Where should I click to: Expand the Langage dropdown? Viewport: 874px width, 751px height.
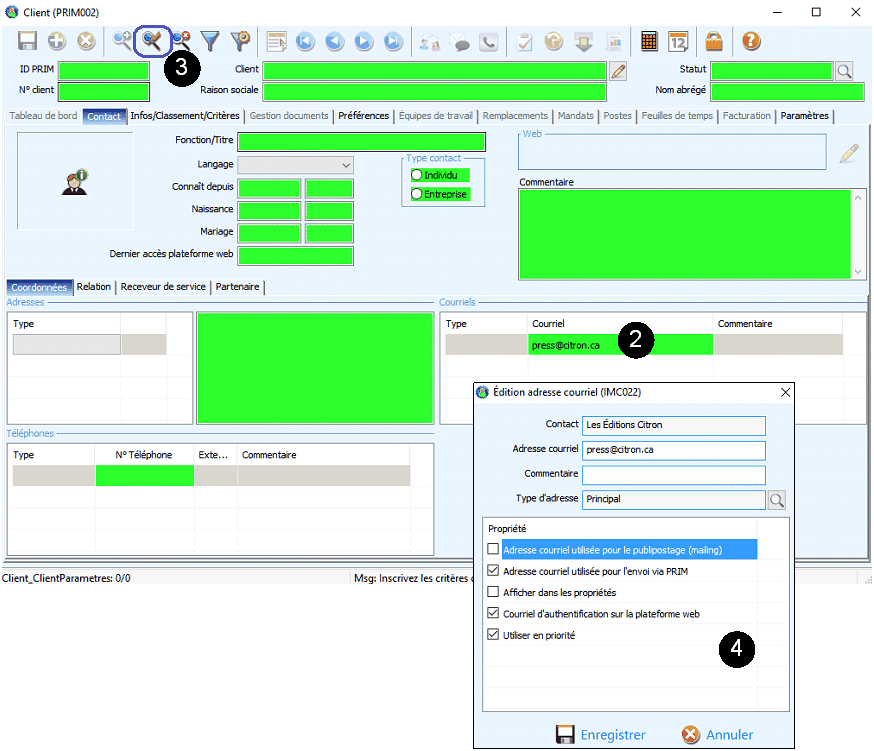click(346, 165)
